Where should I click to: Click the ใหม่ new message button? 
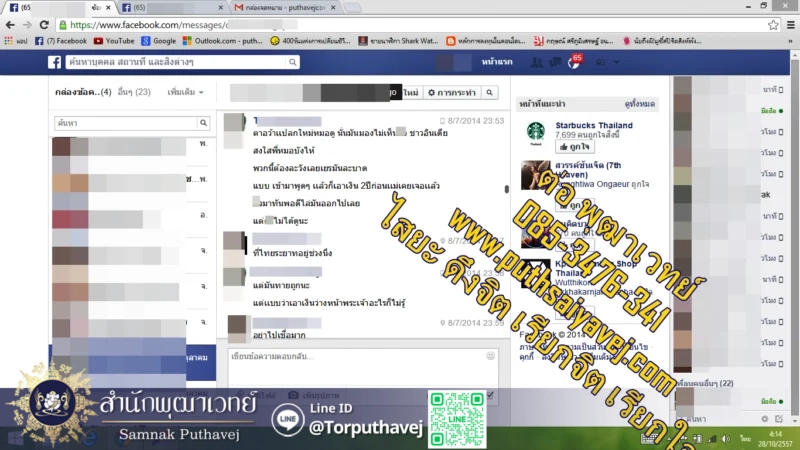(x=411, y=92)
